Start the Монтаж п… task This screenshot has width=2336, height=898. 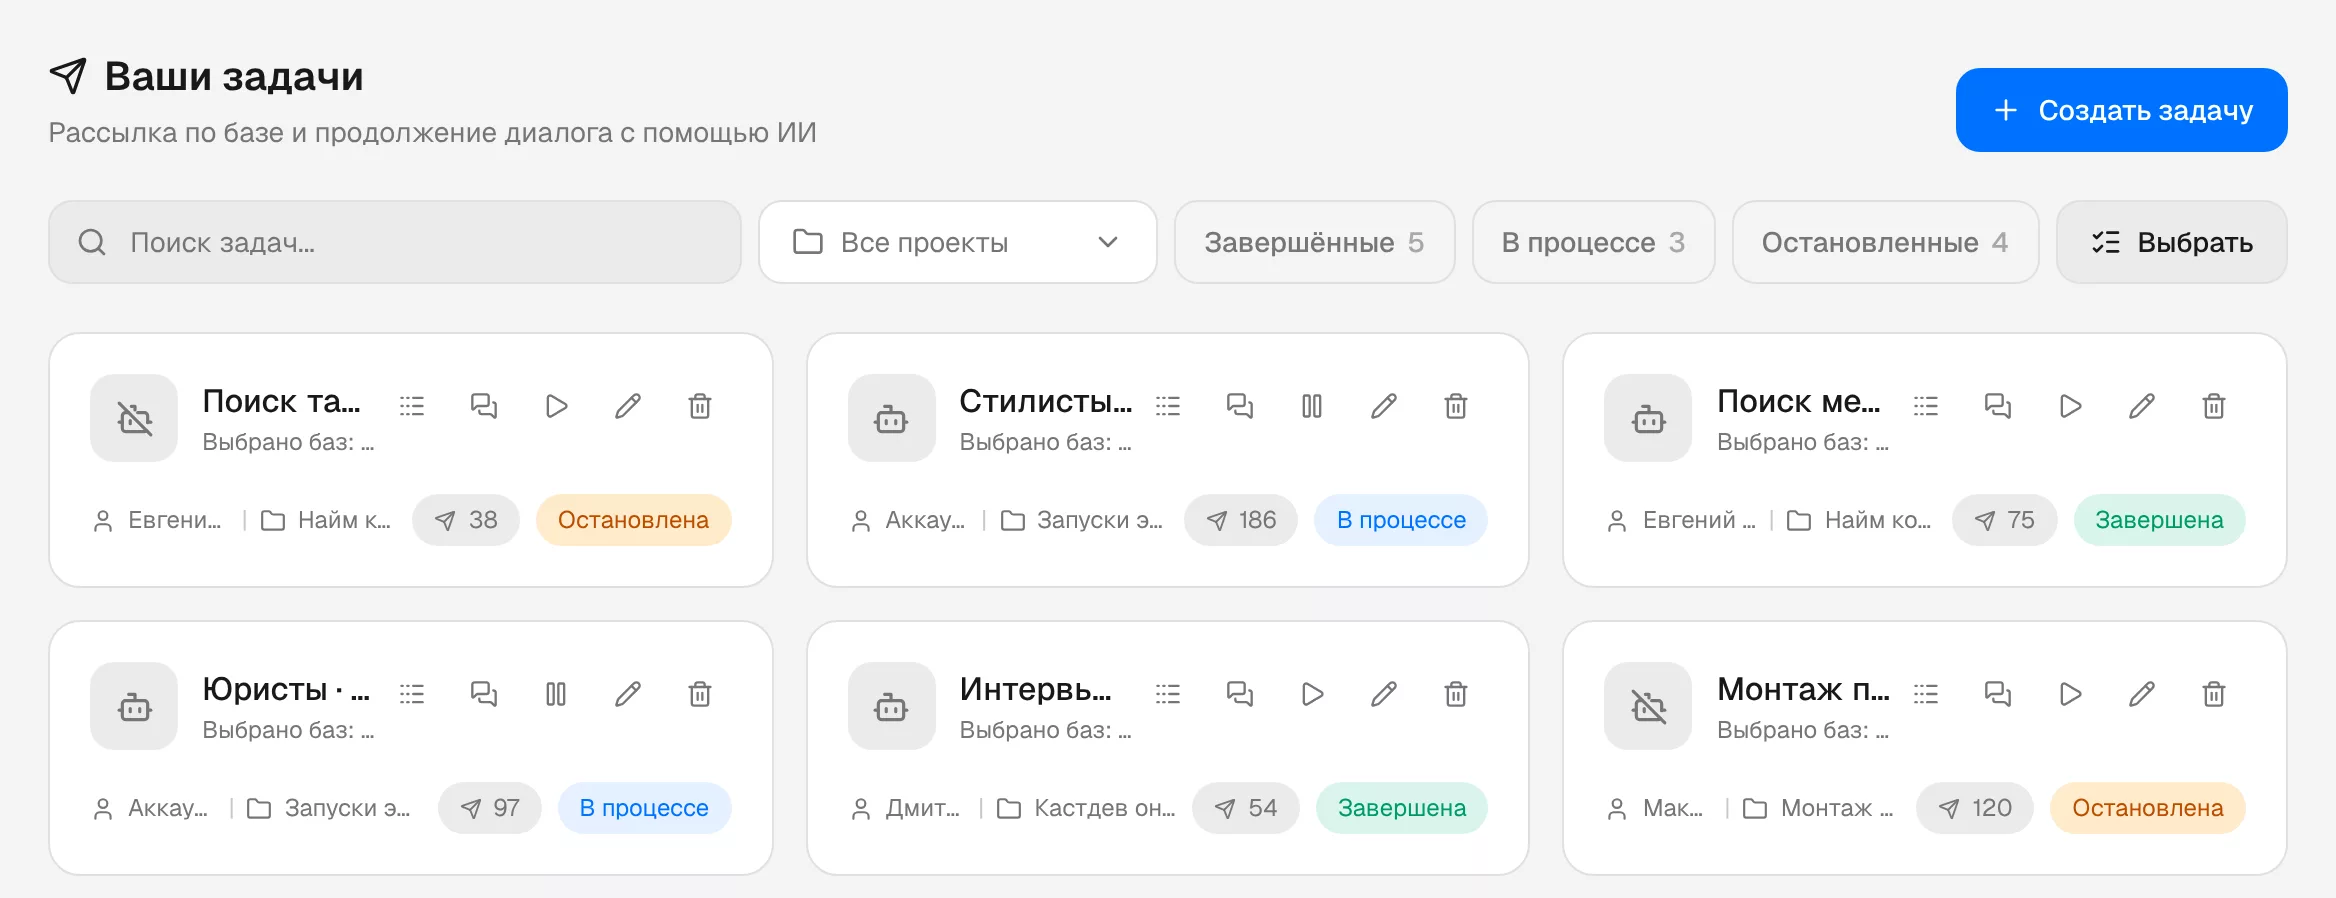tap(2070, 694)
